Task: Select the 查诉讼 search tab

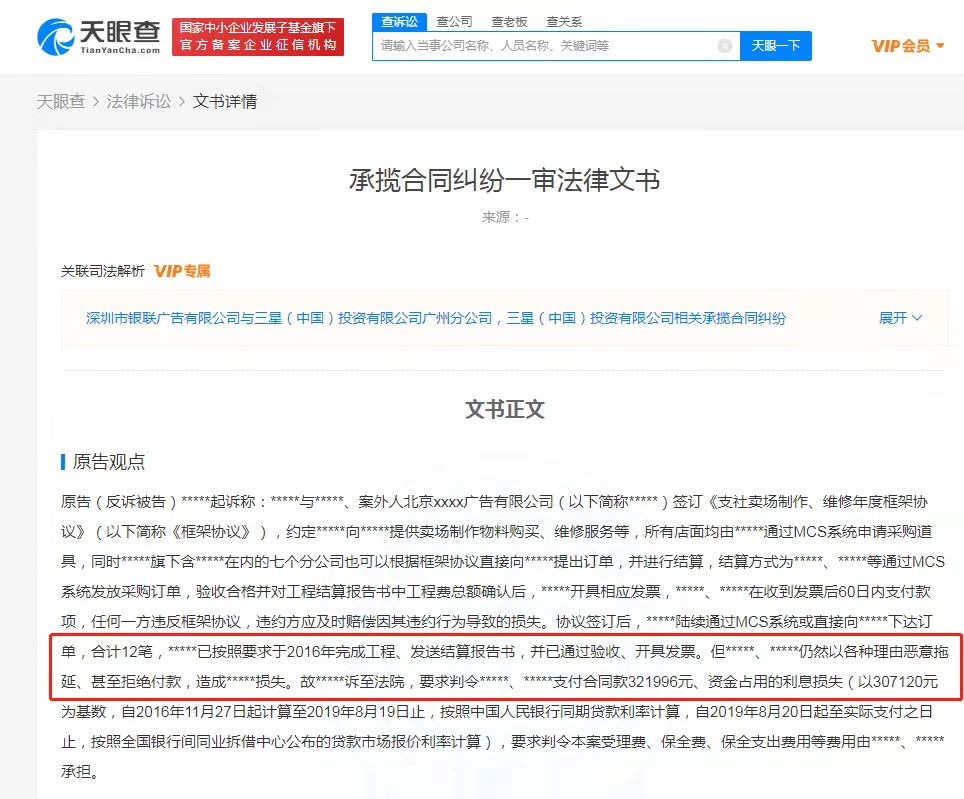Action: click(399, 22)
